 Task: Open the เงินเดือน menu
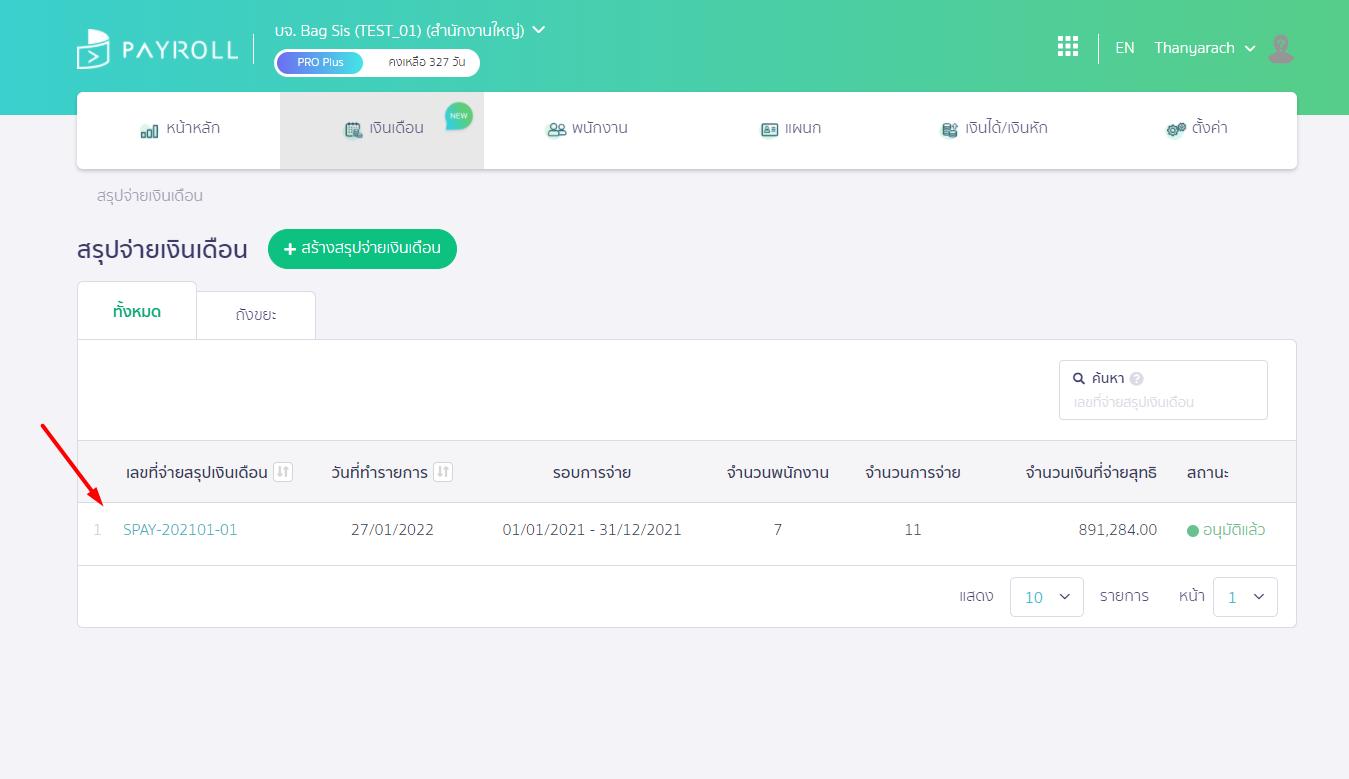[x=382, y=130]
